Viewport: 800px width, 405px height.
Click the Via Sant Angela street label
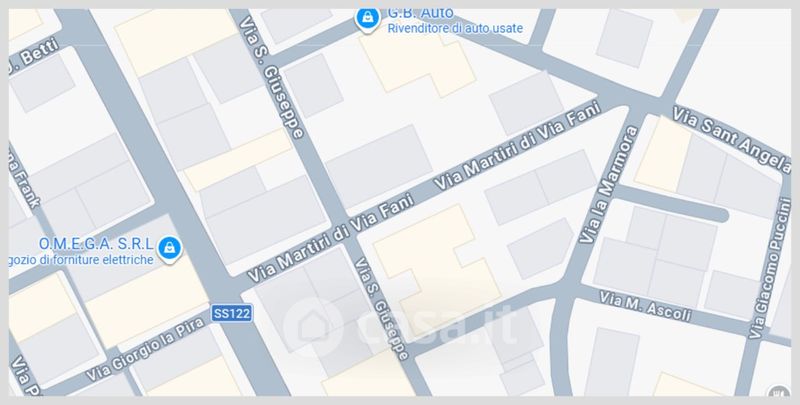coord(731,139)
